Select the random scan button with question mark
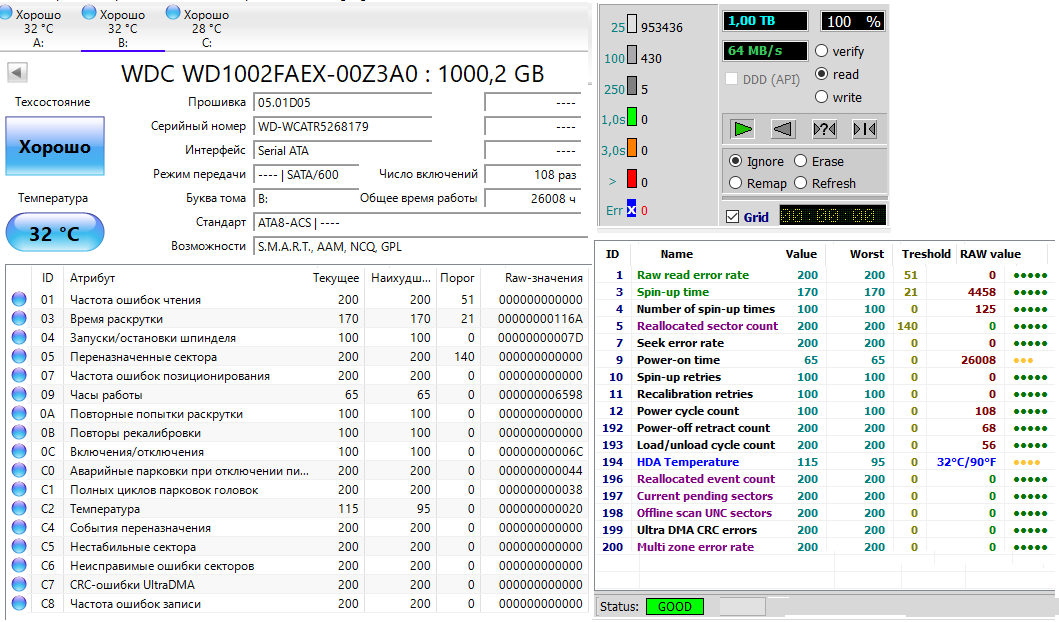Screen dimensions: 1059x622 coord(824,129)
